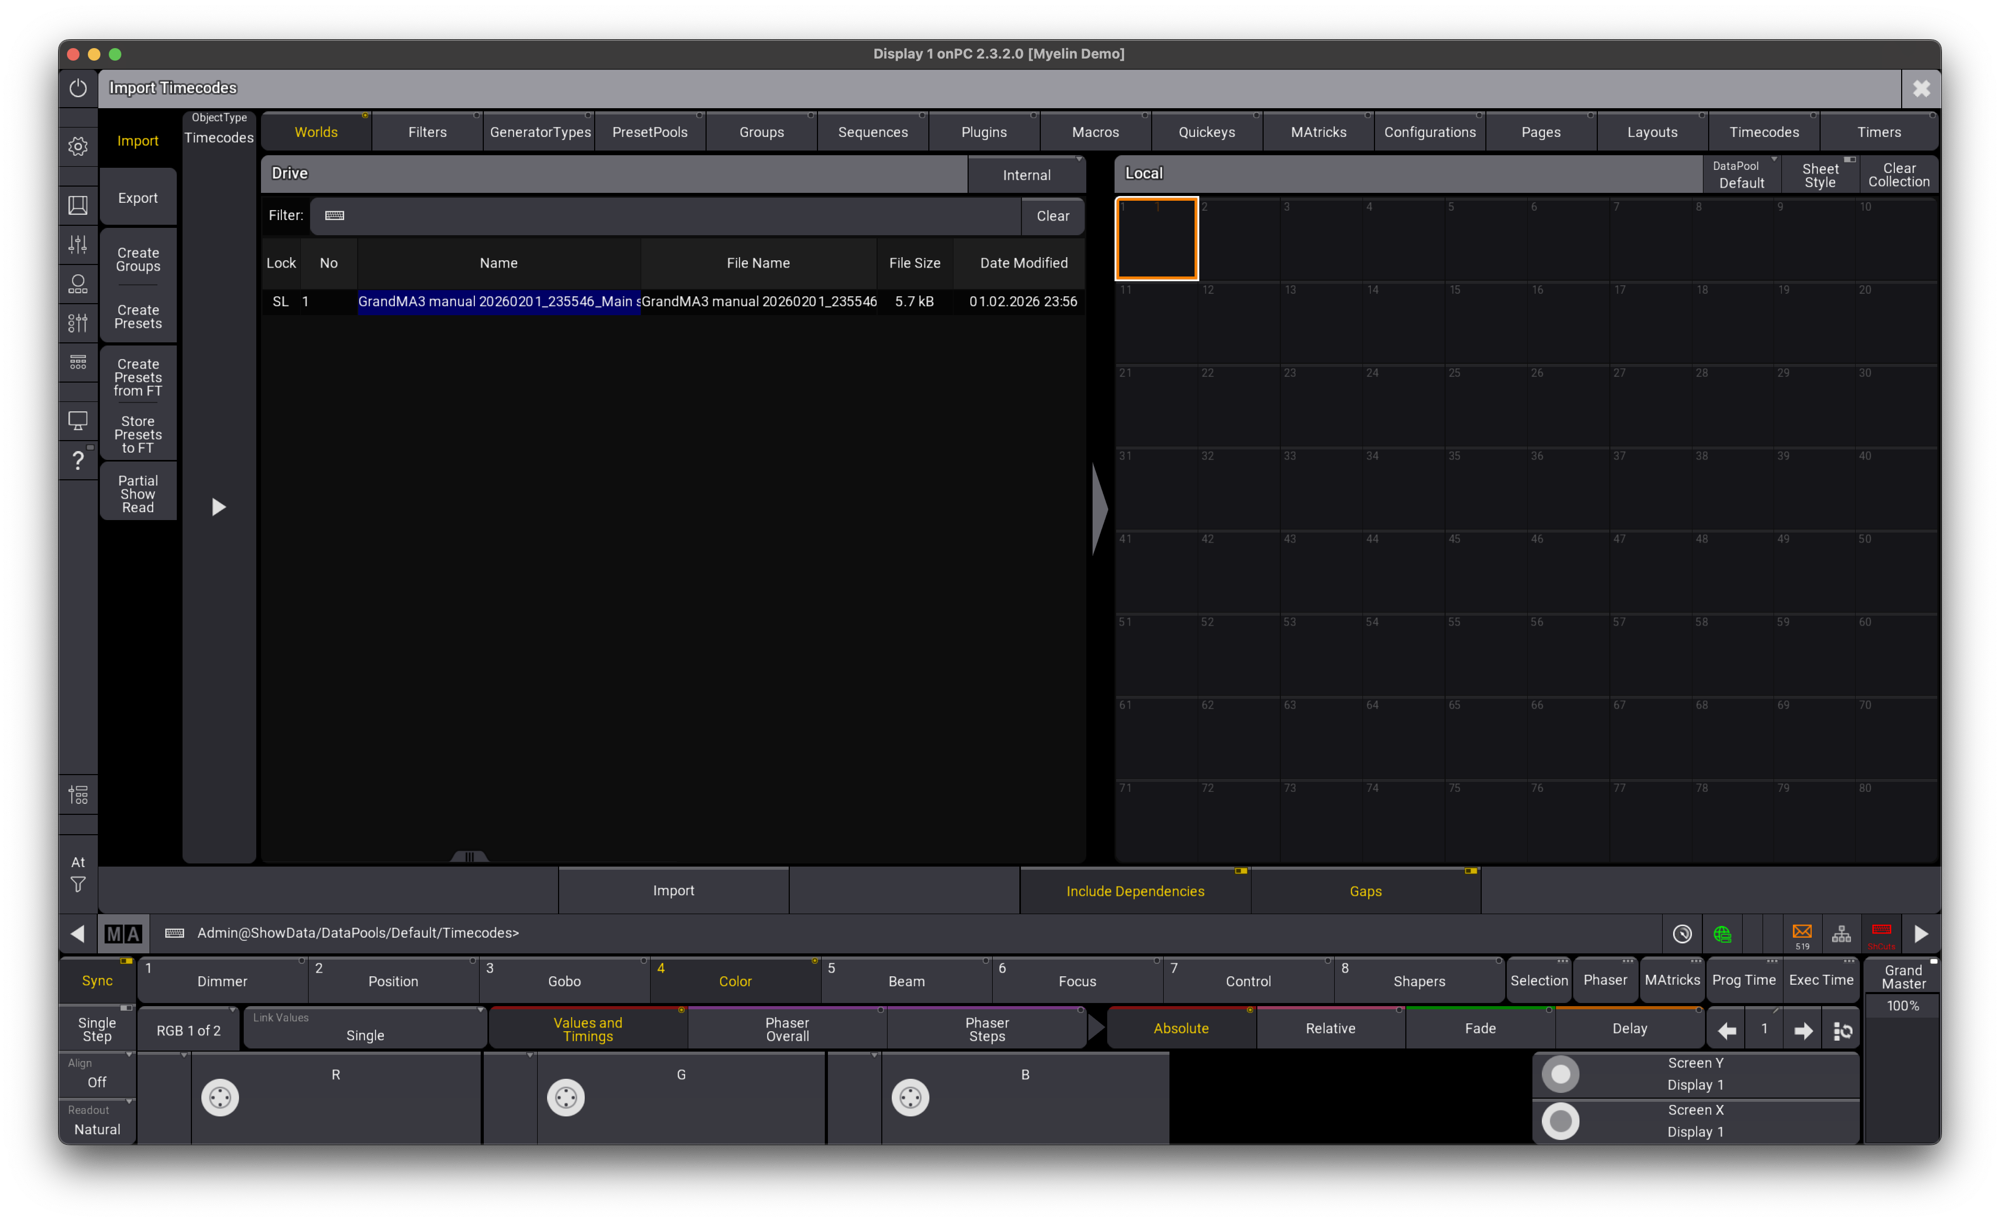Image resolution: width=2000 pixels, height=1222 pixels.
Task: Open the clock icon in command line bar
Action: 1682,933
